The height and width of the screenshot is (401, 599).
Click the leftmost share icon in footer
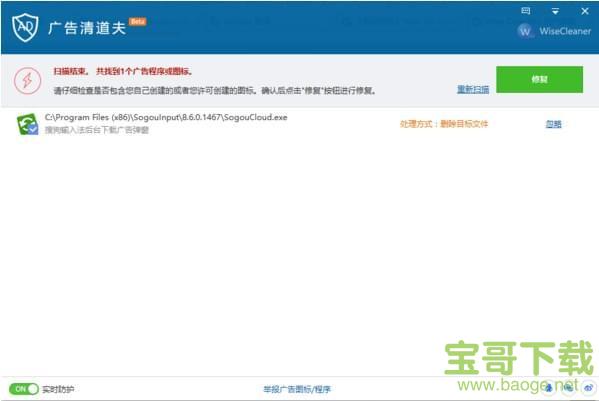coord(549,388)
